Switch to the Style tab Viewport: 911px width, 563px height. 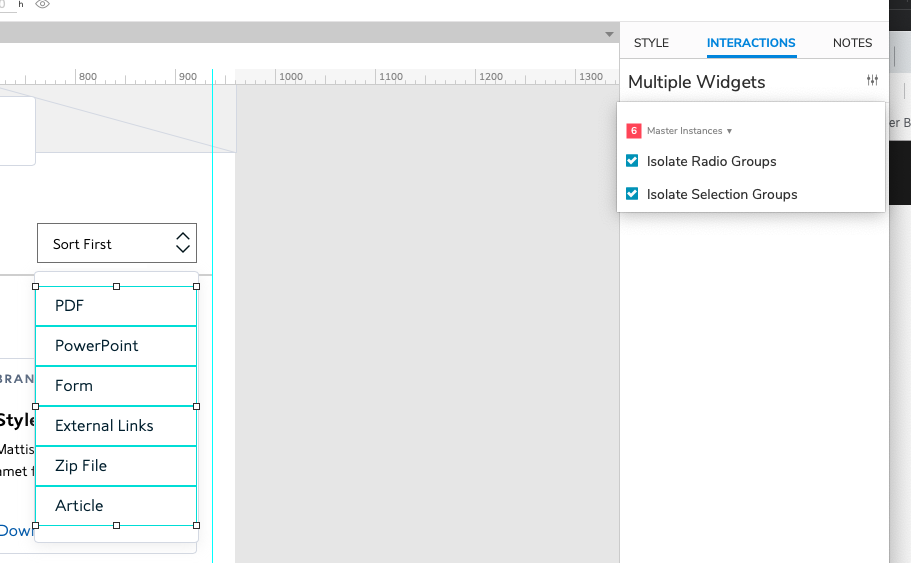coord(651,43)
